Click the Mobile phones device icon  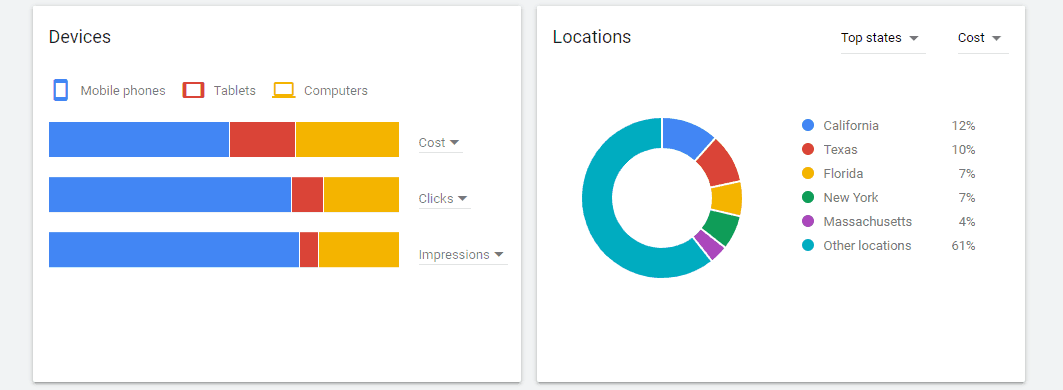[x=60, y=90]
